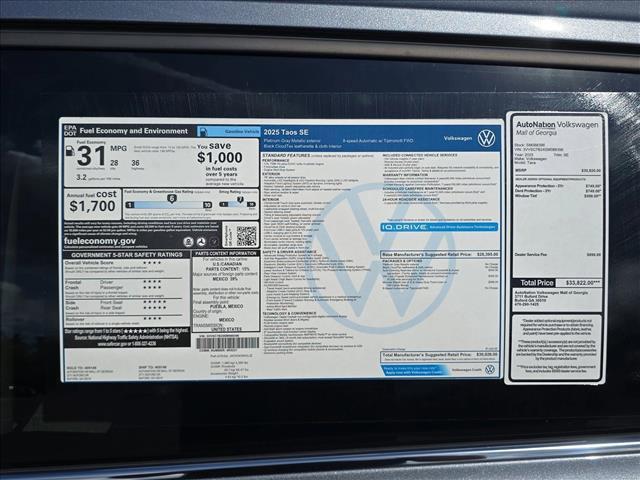Viewport: 640px width, 480px height.
Task: Click the 'U.S./CANADIAN PARTS CONTENT' text
Action: [227, 267]
